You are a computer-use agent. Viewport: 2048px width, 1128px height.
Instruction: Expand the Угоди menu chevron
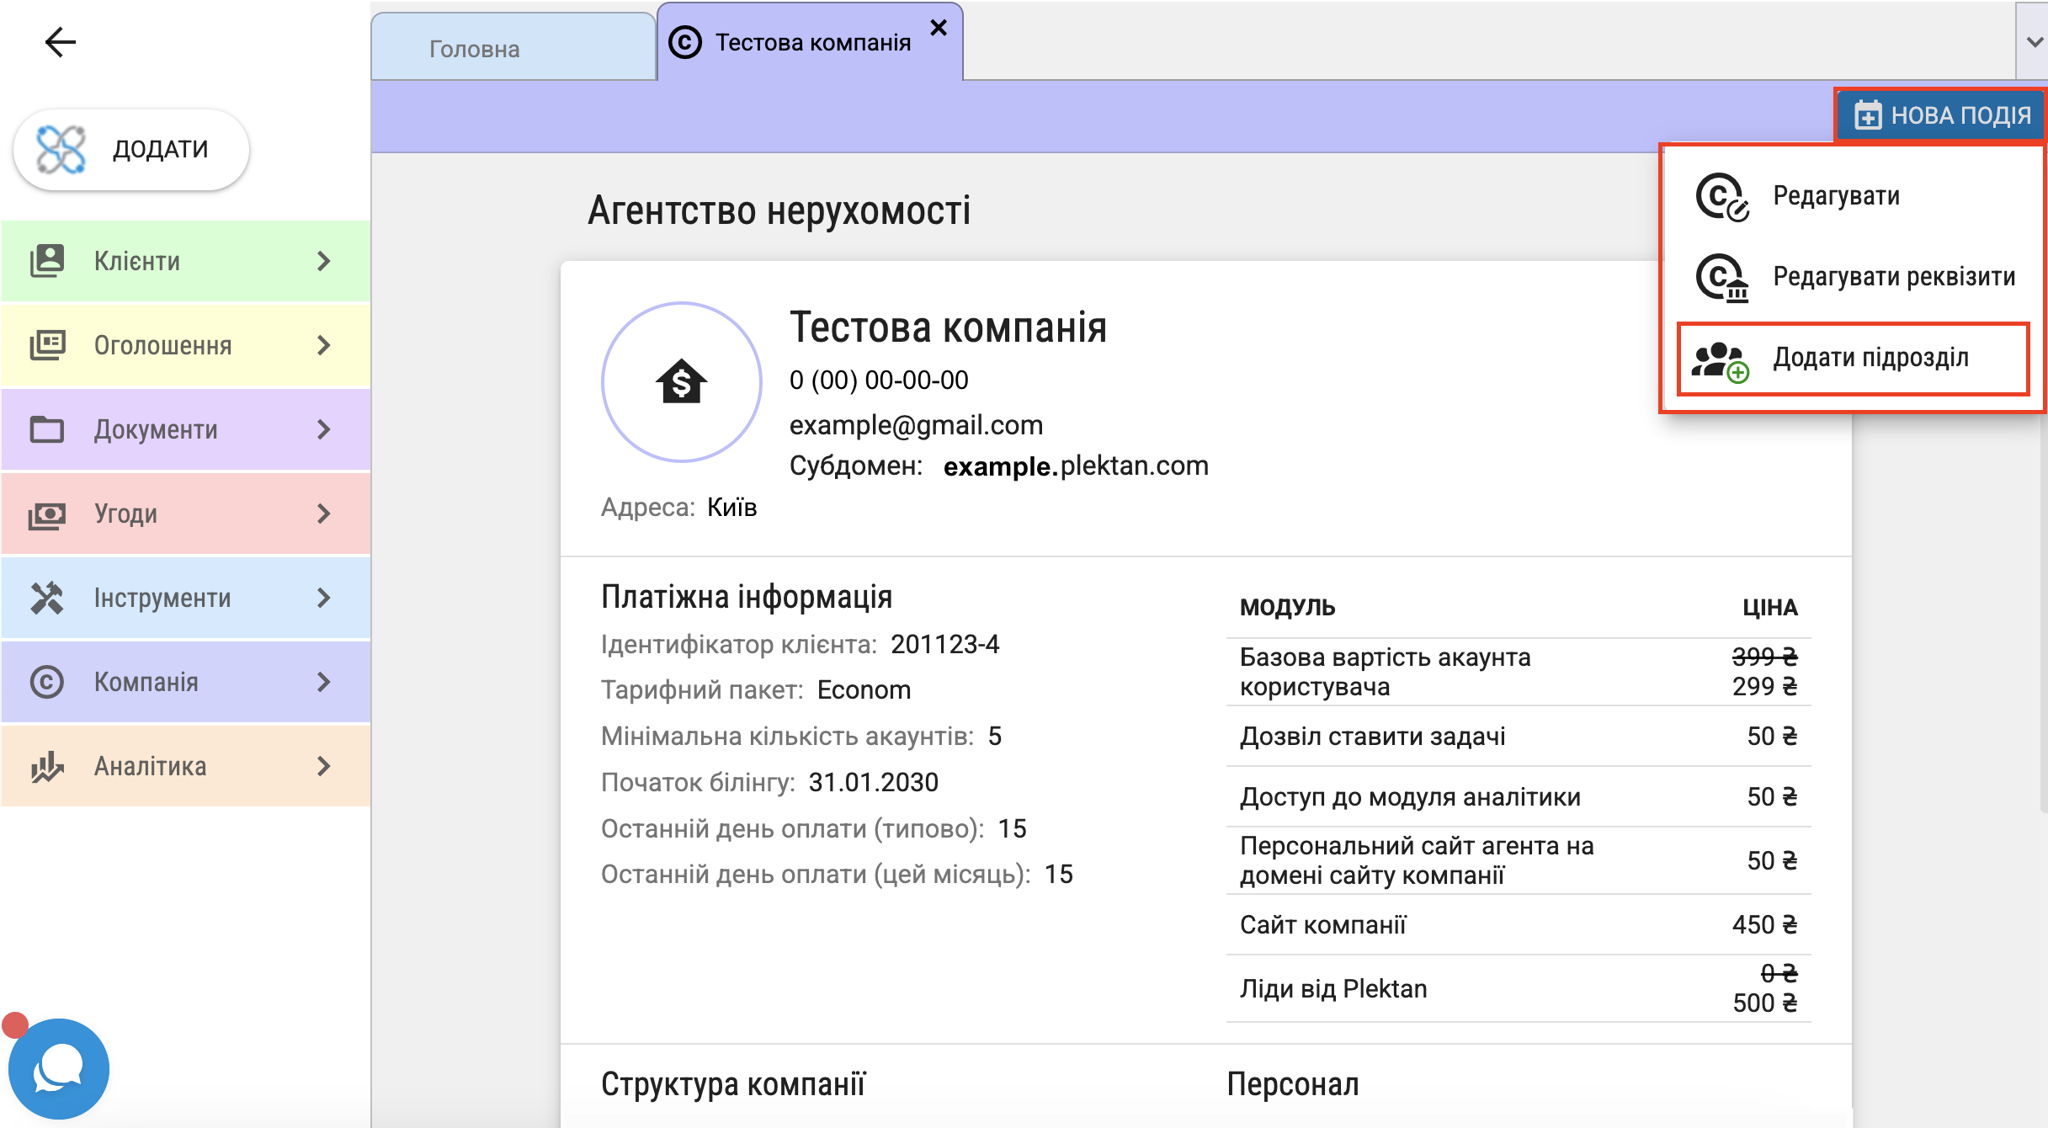click(x=323, y=514)
